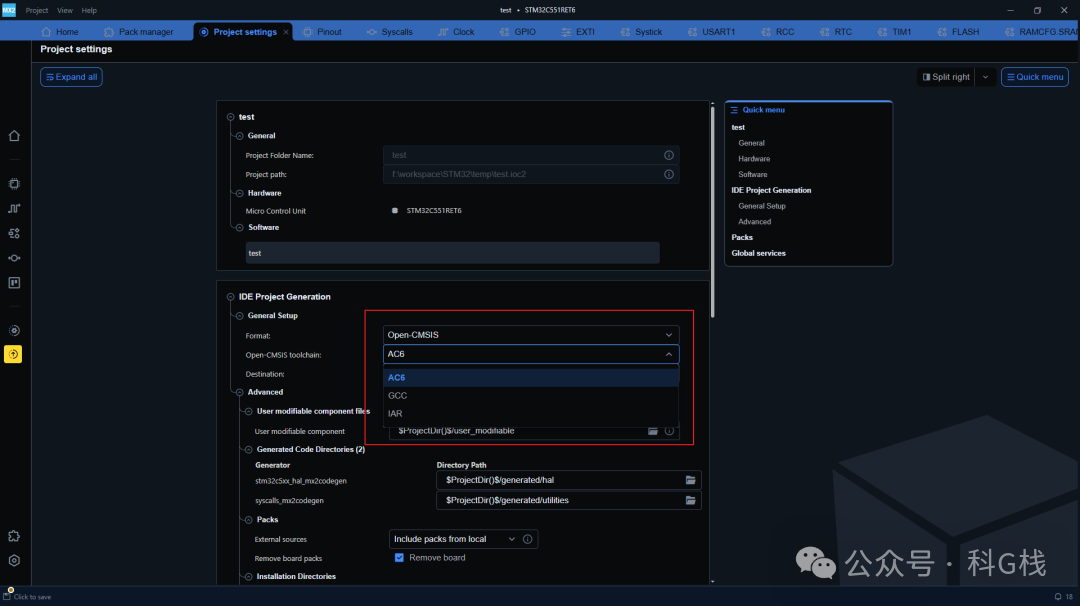Image resolution: width=1080 pixels, height=606 pixels.
Task: Open settings gear icon at sidebar bottom
Action: (14, 561)
